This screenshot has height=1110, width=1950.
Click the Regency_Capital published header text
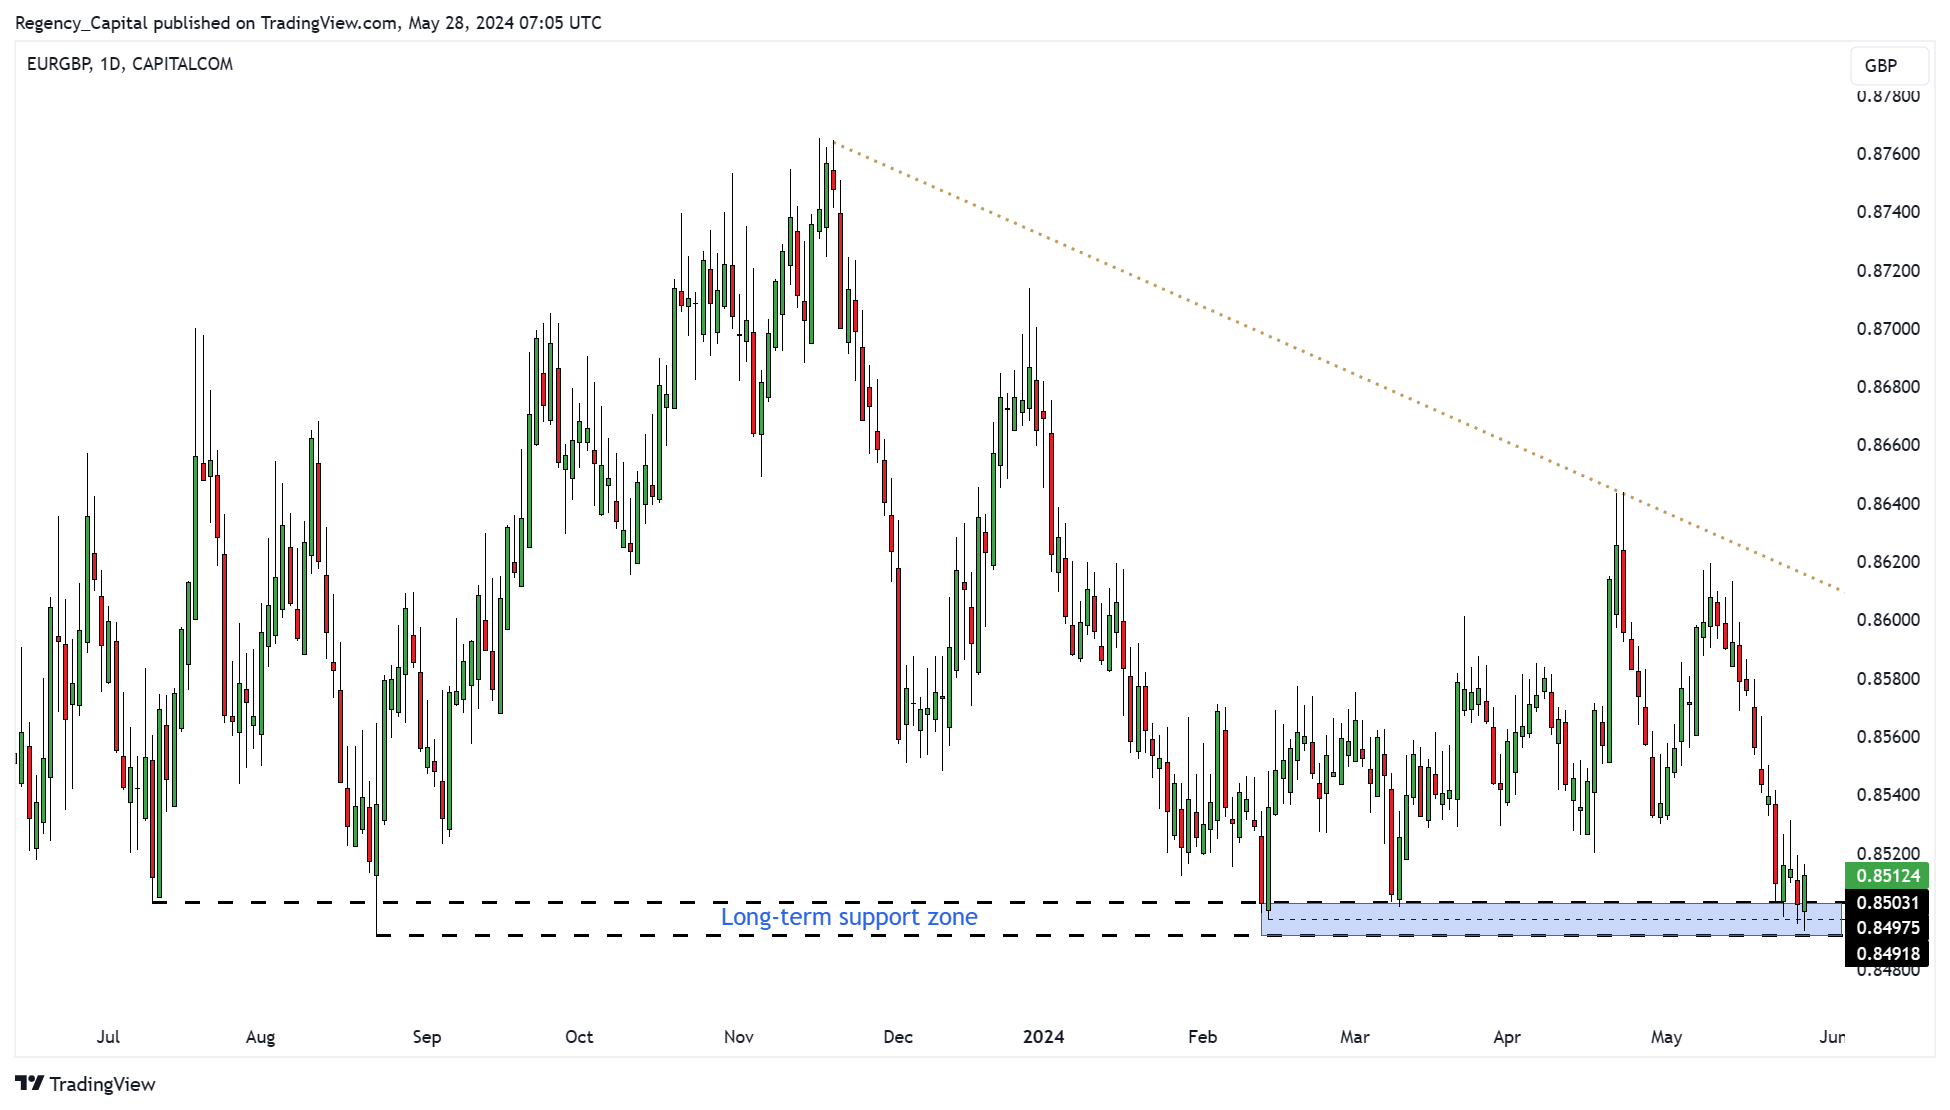coord(308,22)
